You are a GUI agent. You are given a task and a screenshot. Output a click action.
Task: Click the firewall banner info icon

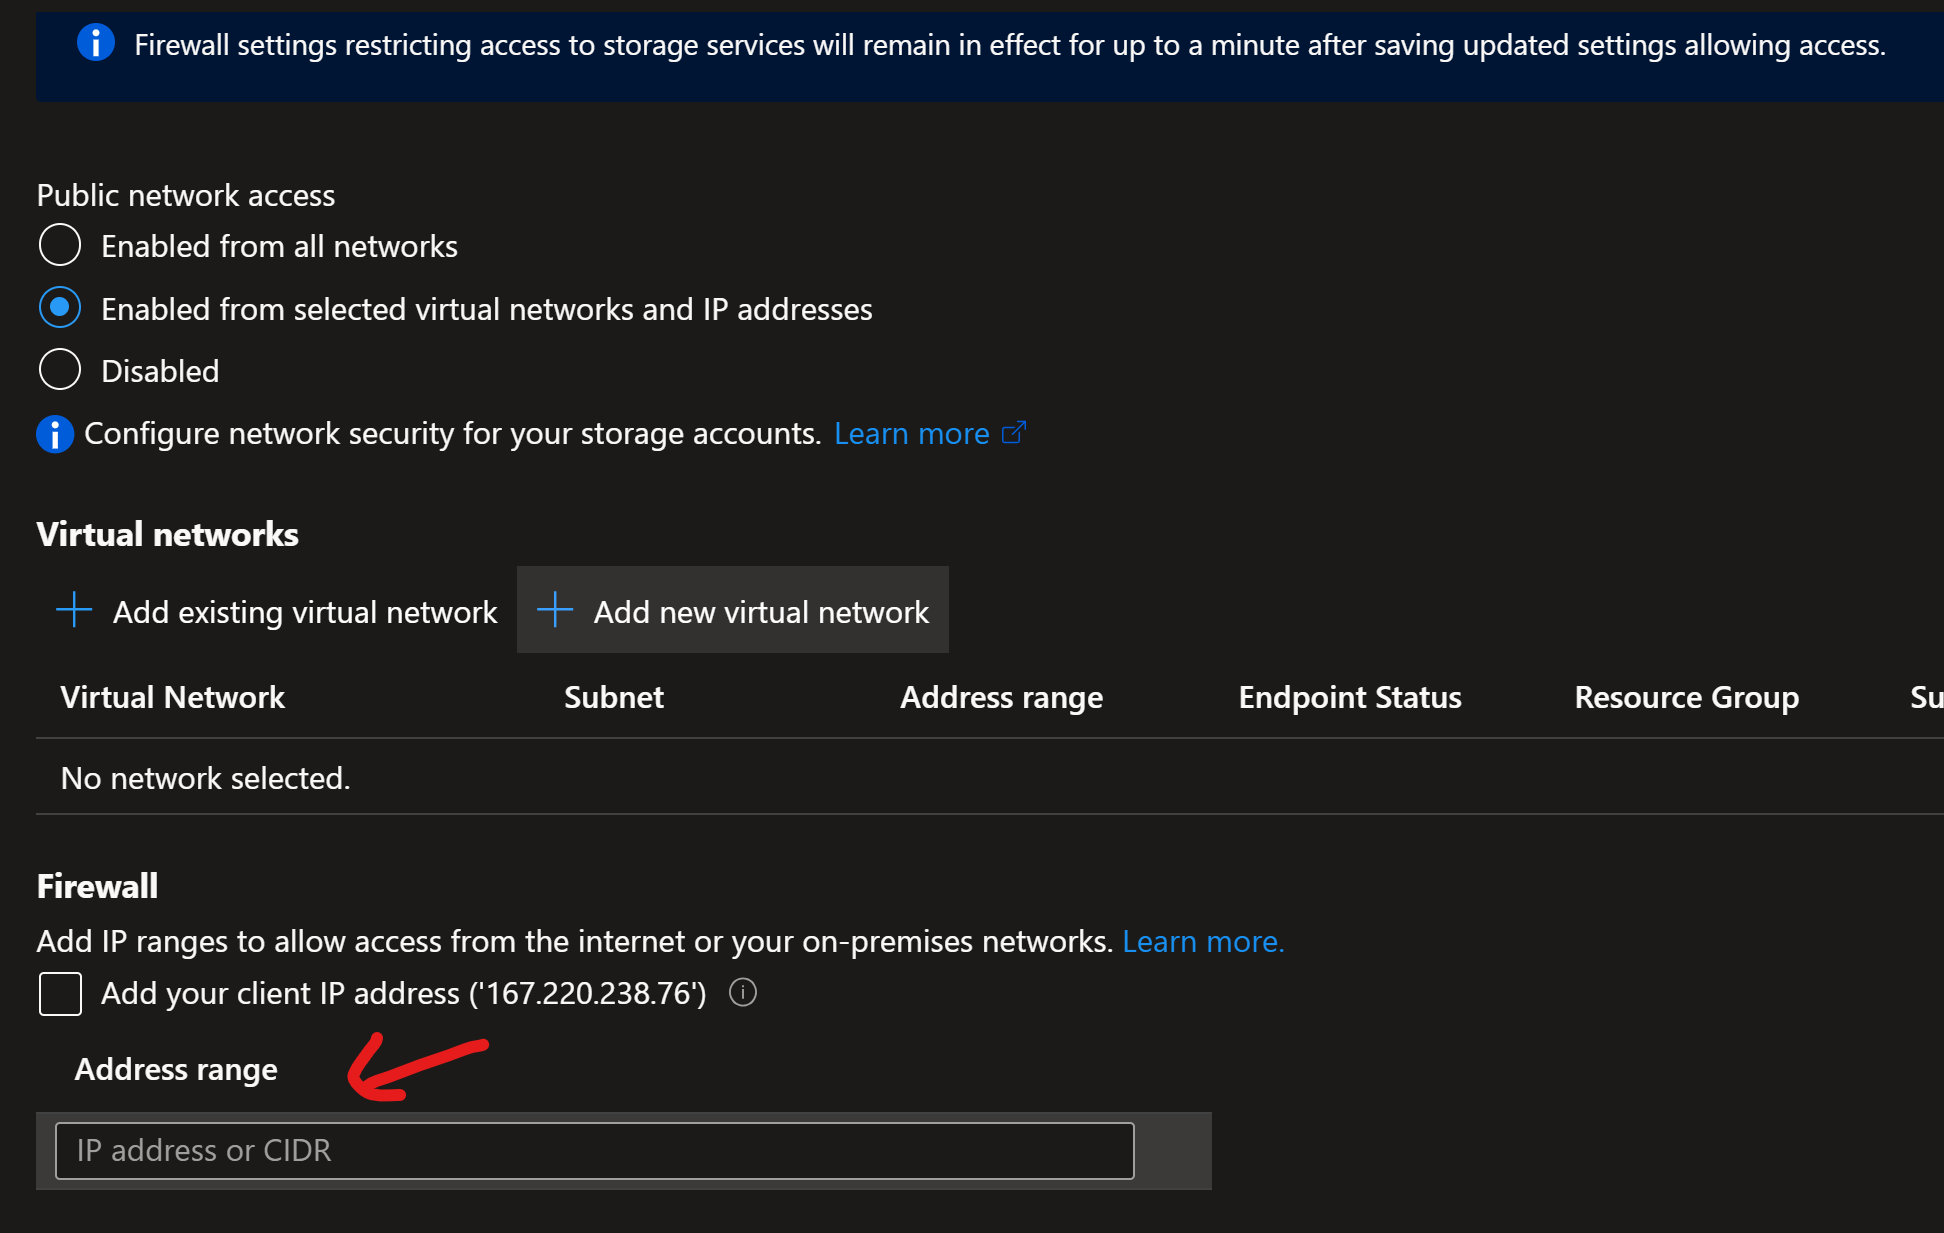[95, 43]
